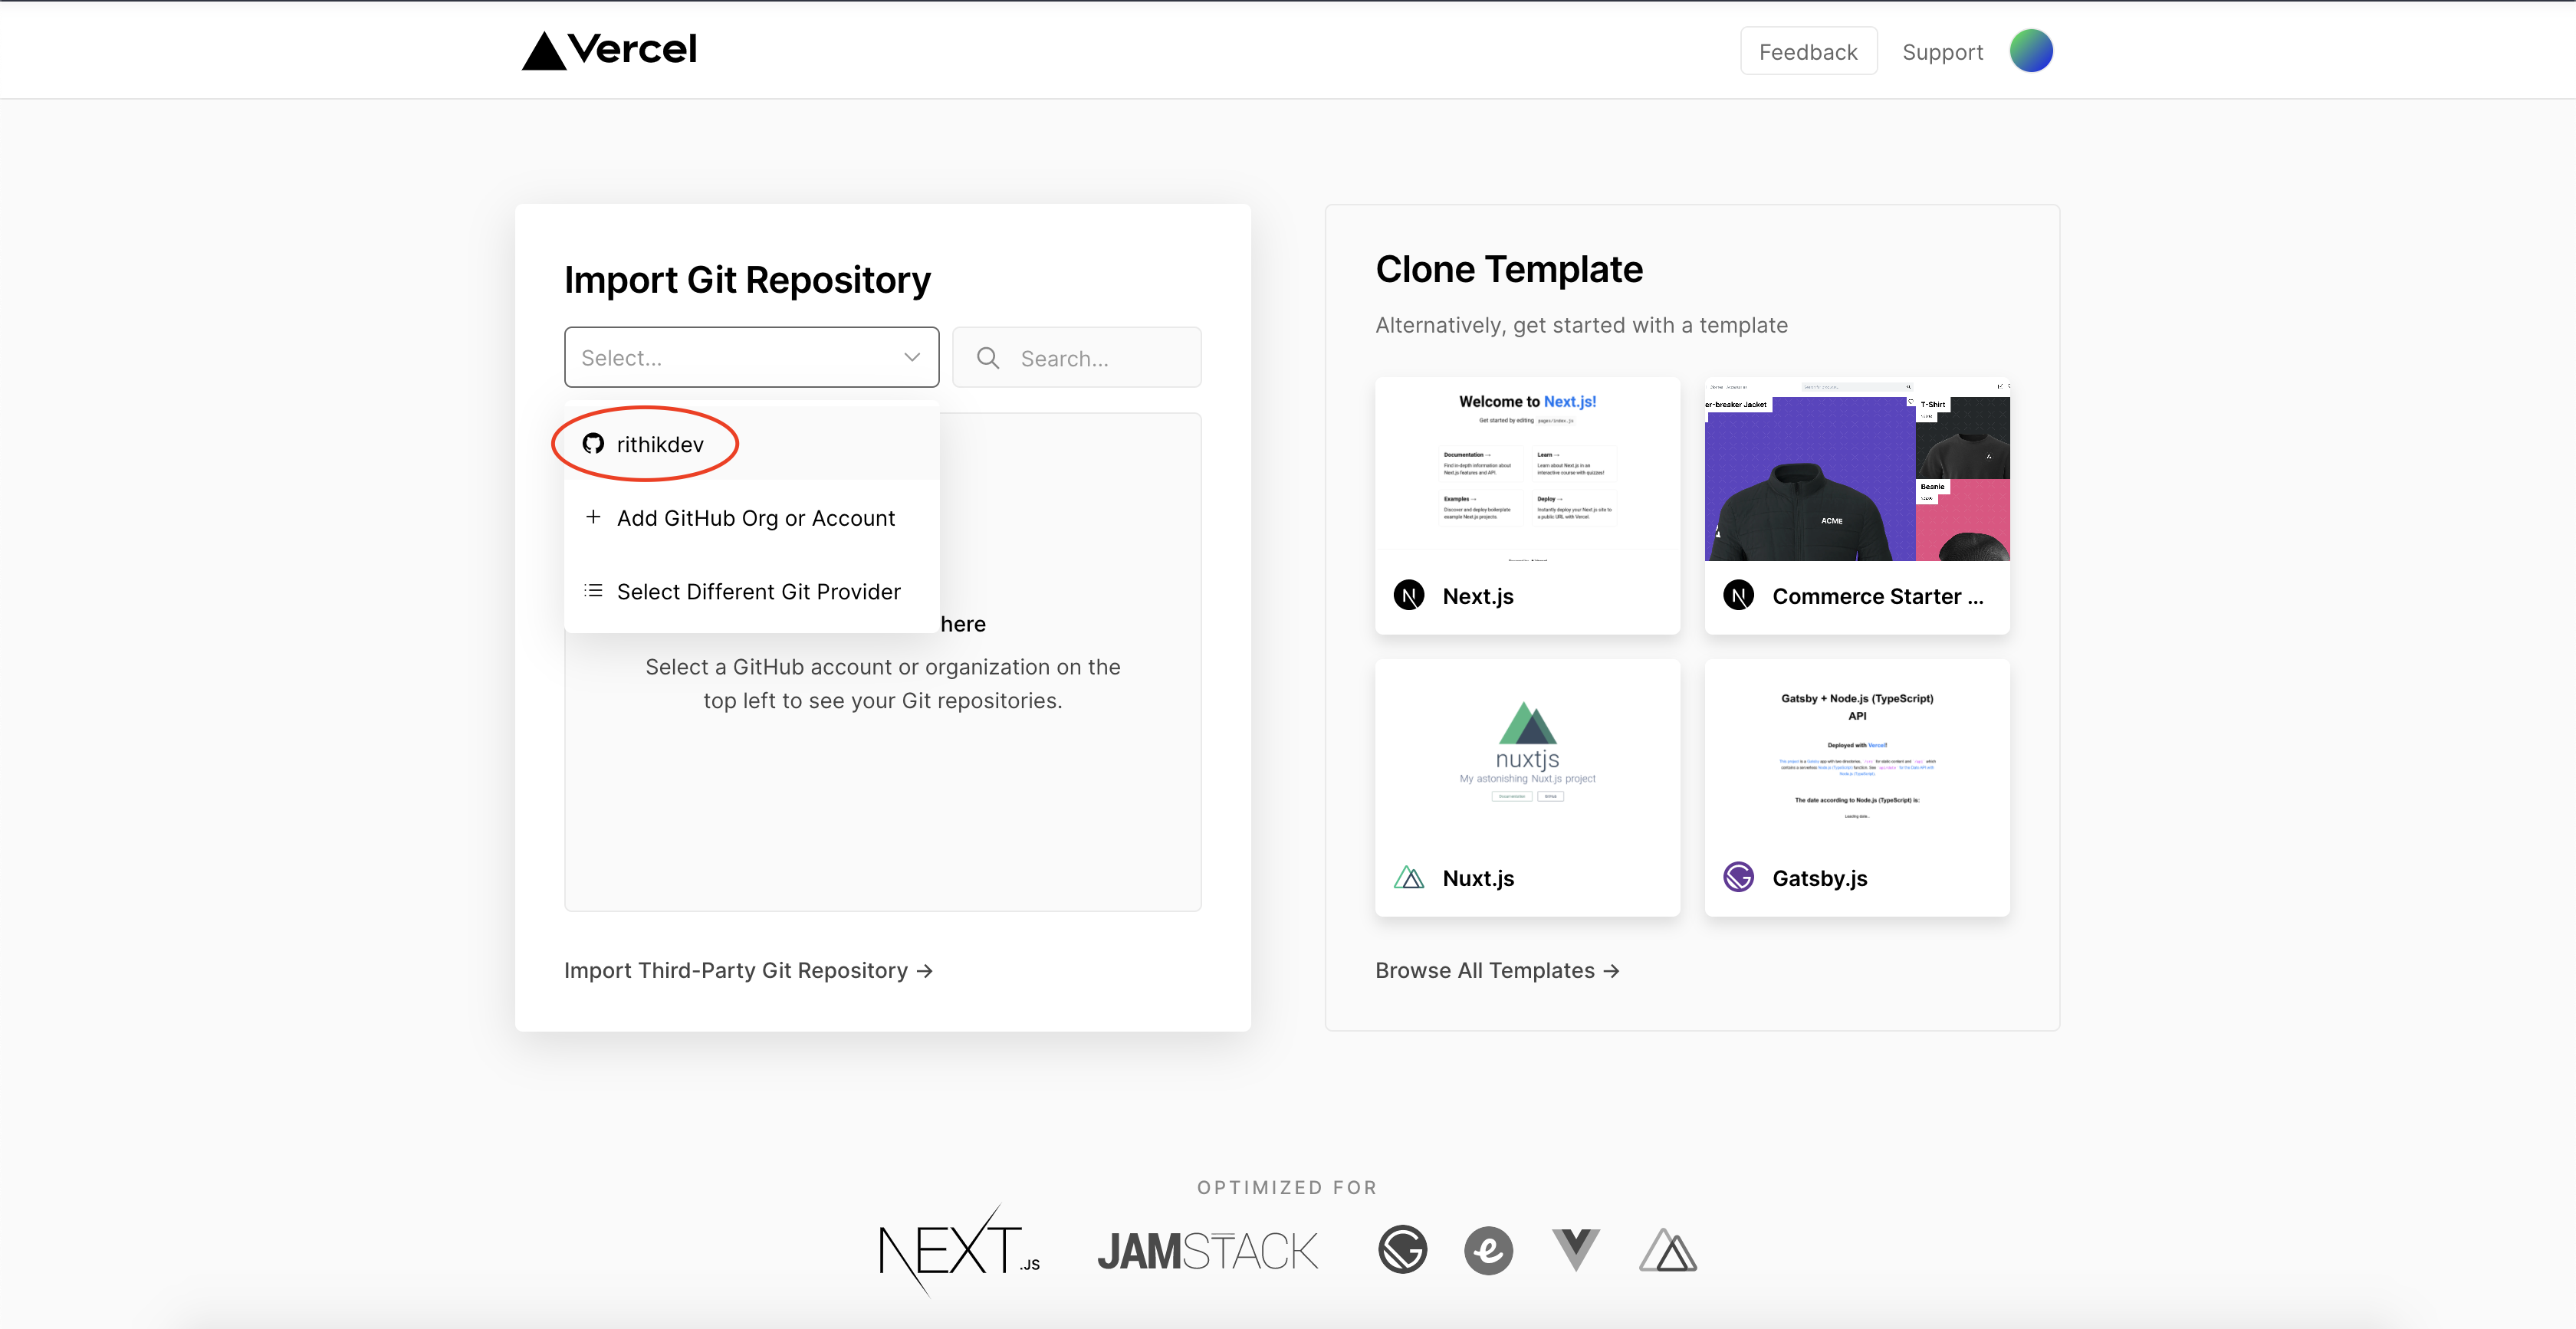Viewport: 2576px width, 1329px height.
Task: Click the Next.js logo in footer
Action: click(x=958, y=1250)
